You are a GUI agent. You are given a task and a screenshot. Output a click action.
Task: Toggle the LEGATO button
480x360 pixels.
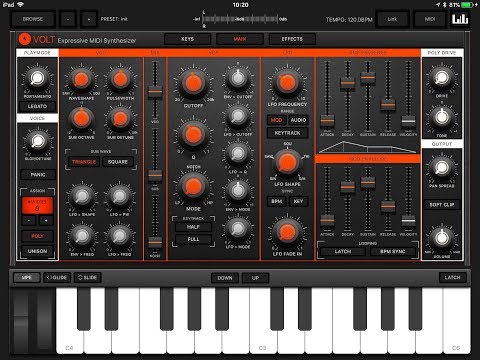[x=37, y=106]
